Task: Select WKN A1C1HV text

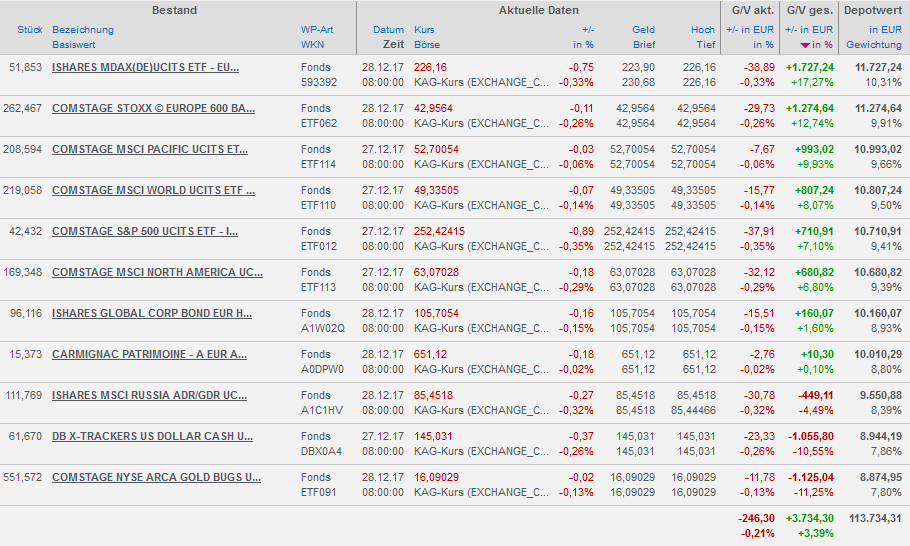Action: coord(322,410)
